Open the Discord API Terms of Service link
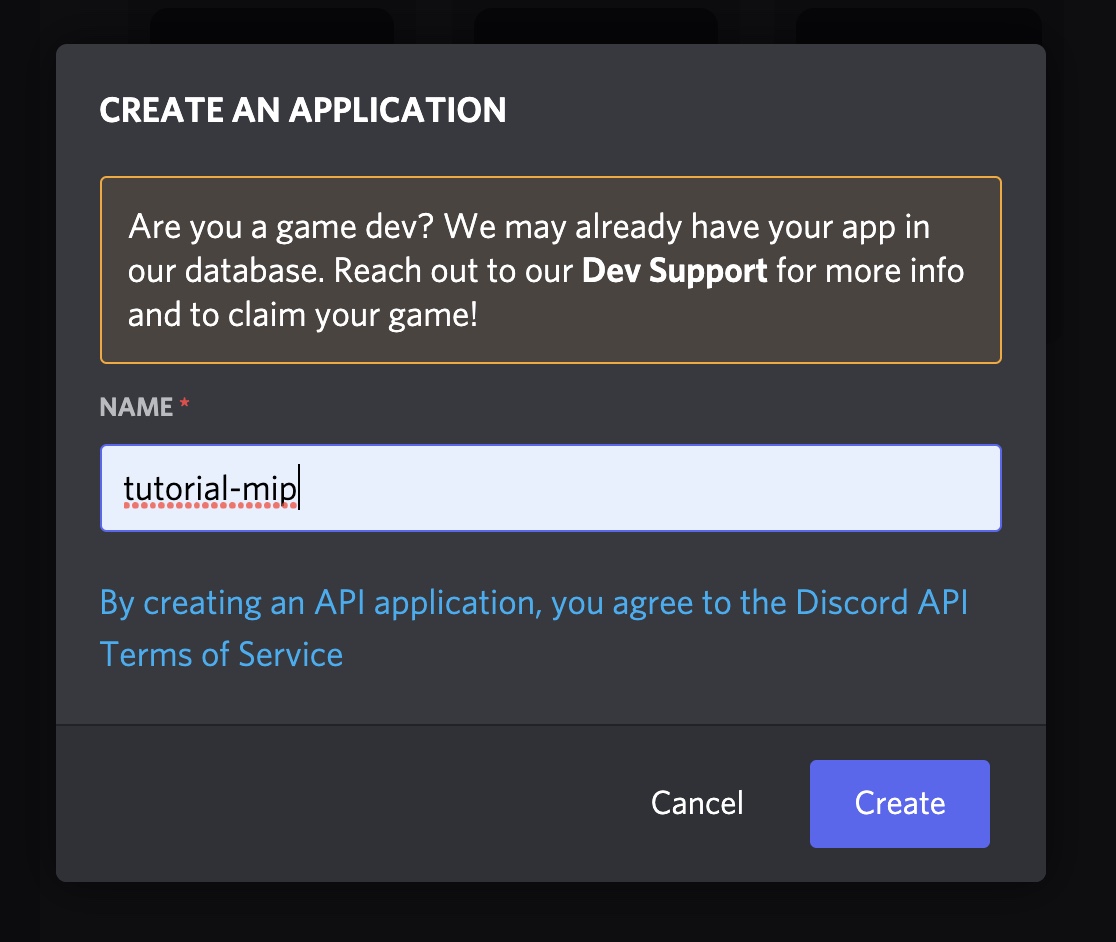The height and width of the screenshot is (942, 1116). click(x=534, y=628)
